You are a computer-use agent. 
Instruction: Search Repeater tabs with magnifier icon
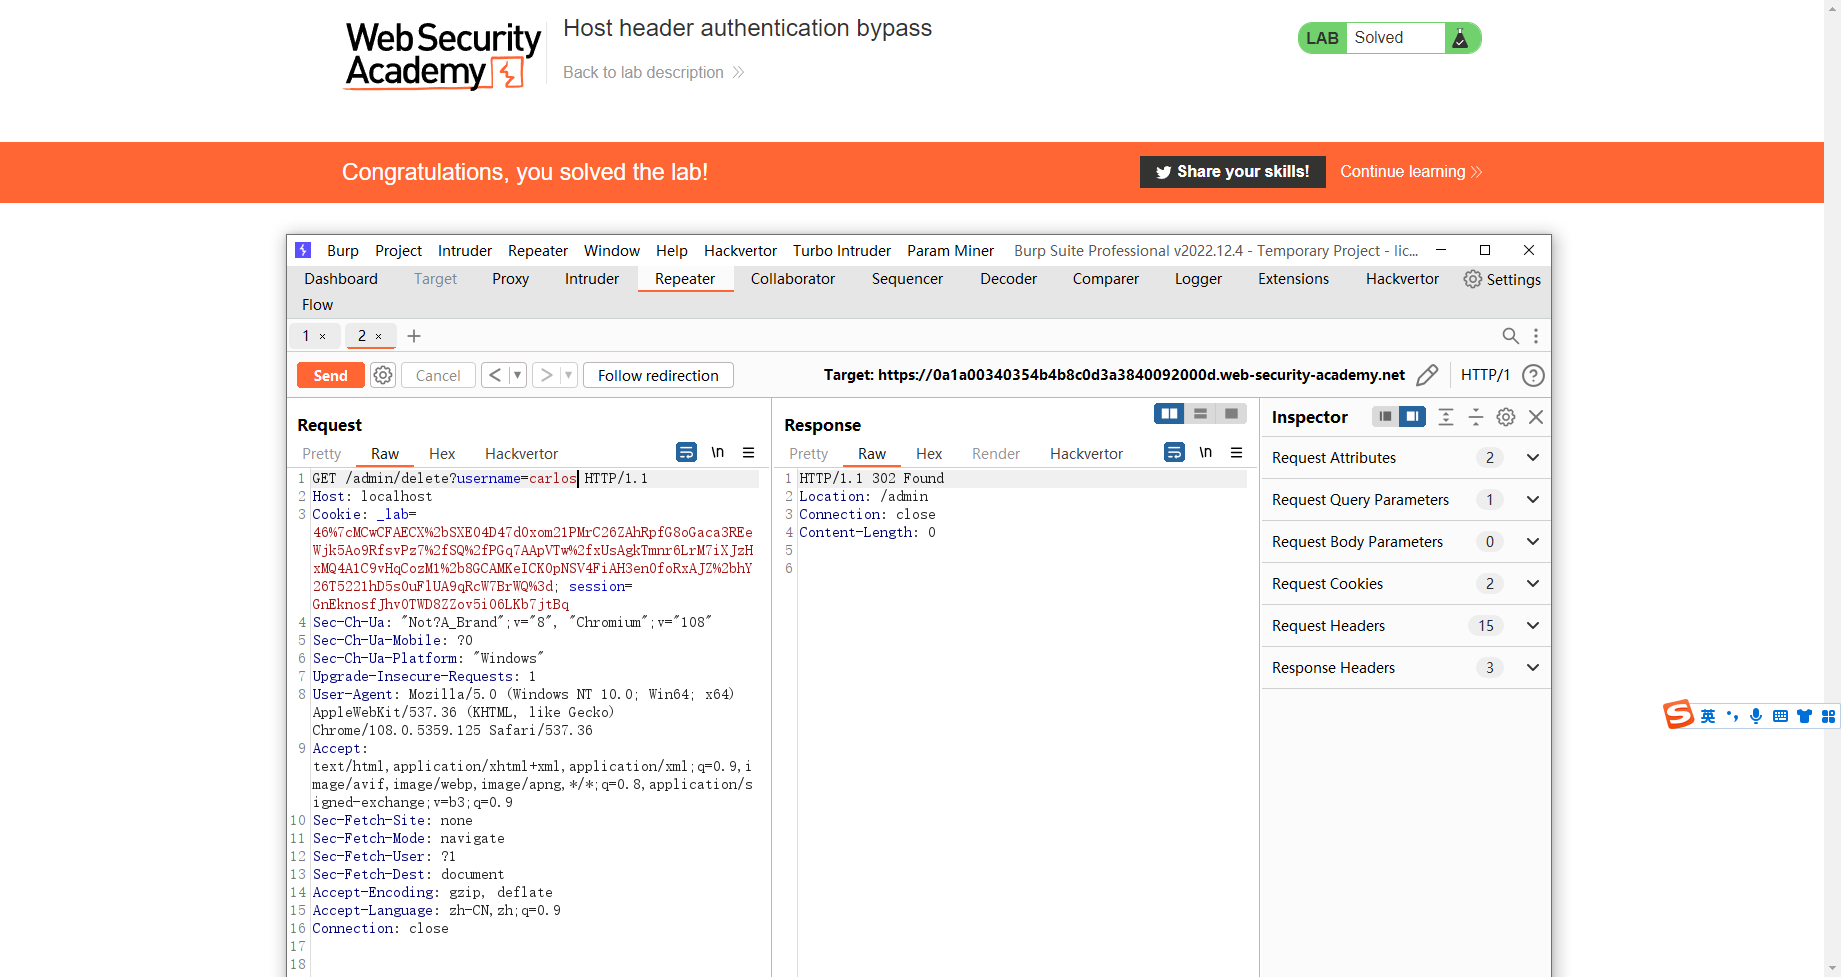coord(1511,336)
